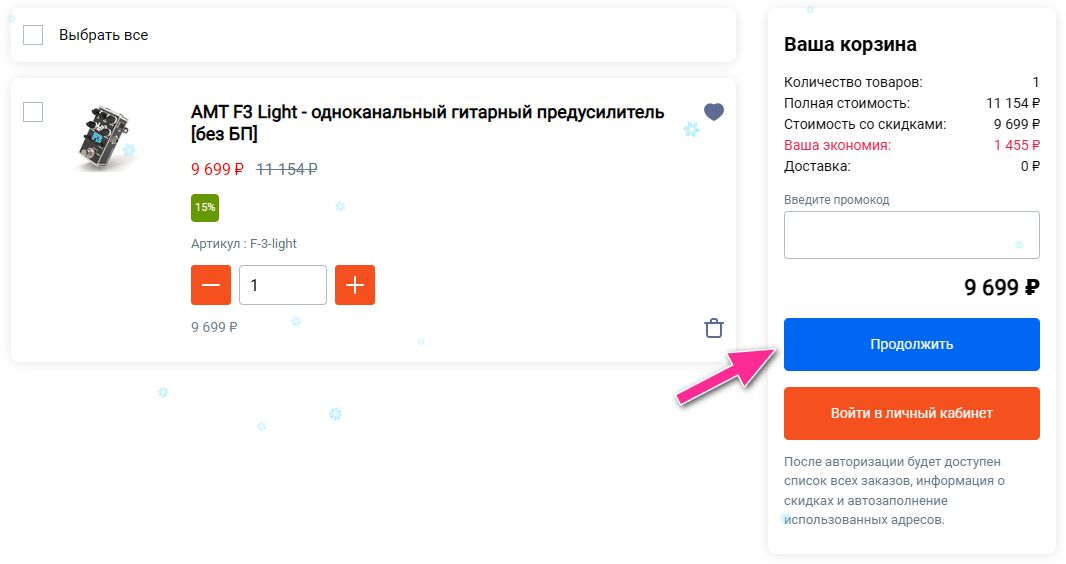The height and width of the screenshot is (564, 1066).
Task: Click the green 15% discount badge
Action: (205, 207)
